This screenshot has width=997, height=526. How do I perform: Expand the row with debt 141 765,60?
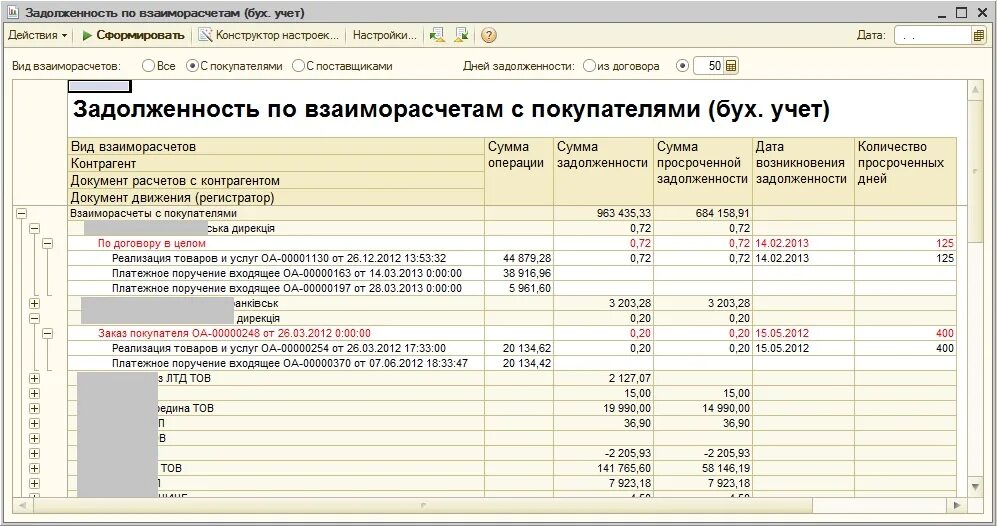tap(34, 469)
